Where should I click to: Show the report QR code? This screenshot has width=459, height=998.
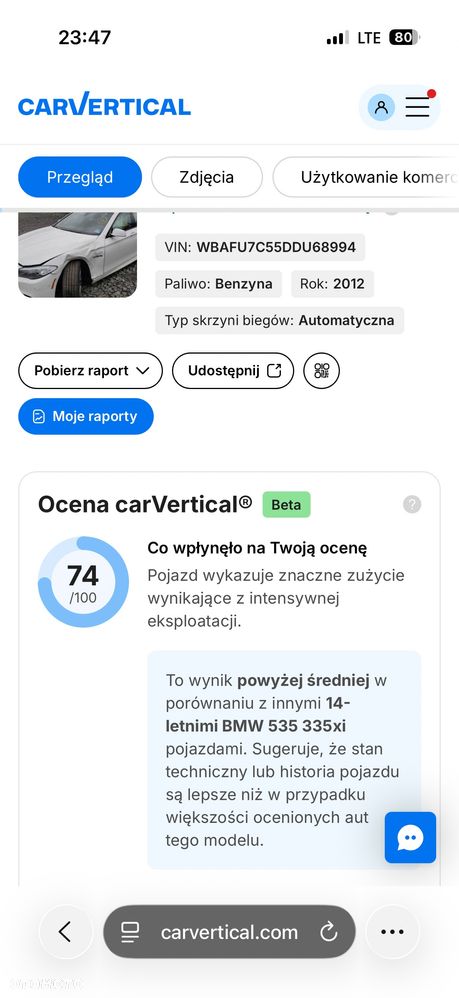pyautogui.click(x=321, y=370)
